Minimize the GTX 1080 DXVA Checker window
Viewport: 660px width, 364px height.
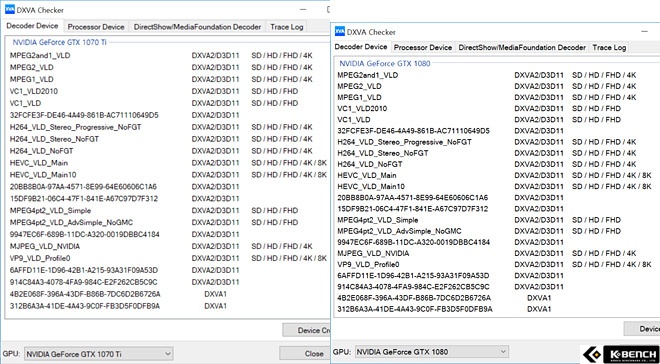coord(644,32)
